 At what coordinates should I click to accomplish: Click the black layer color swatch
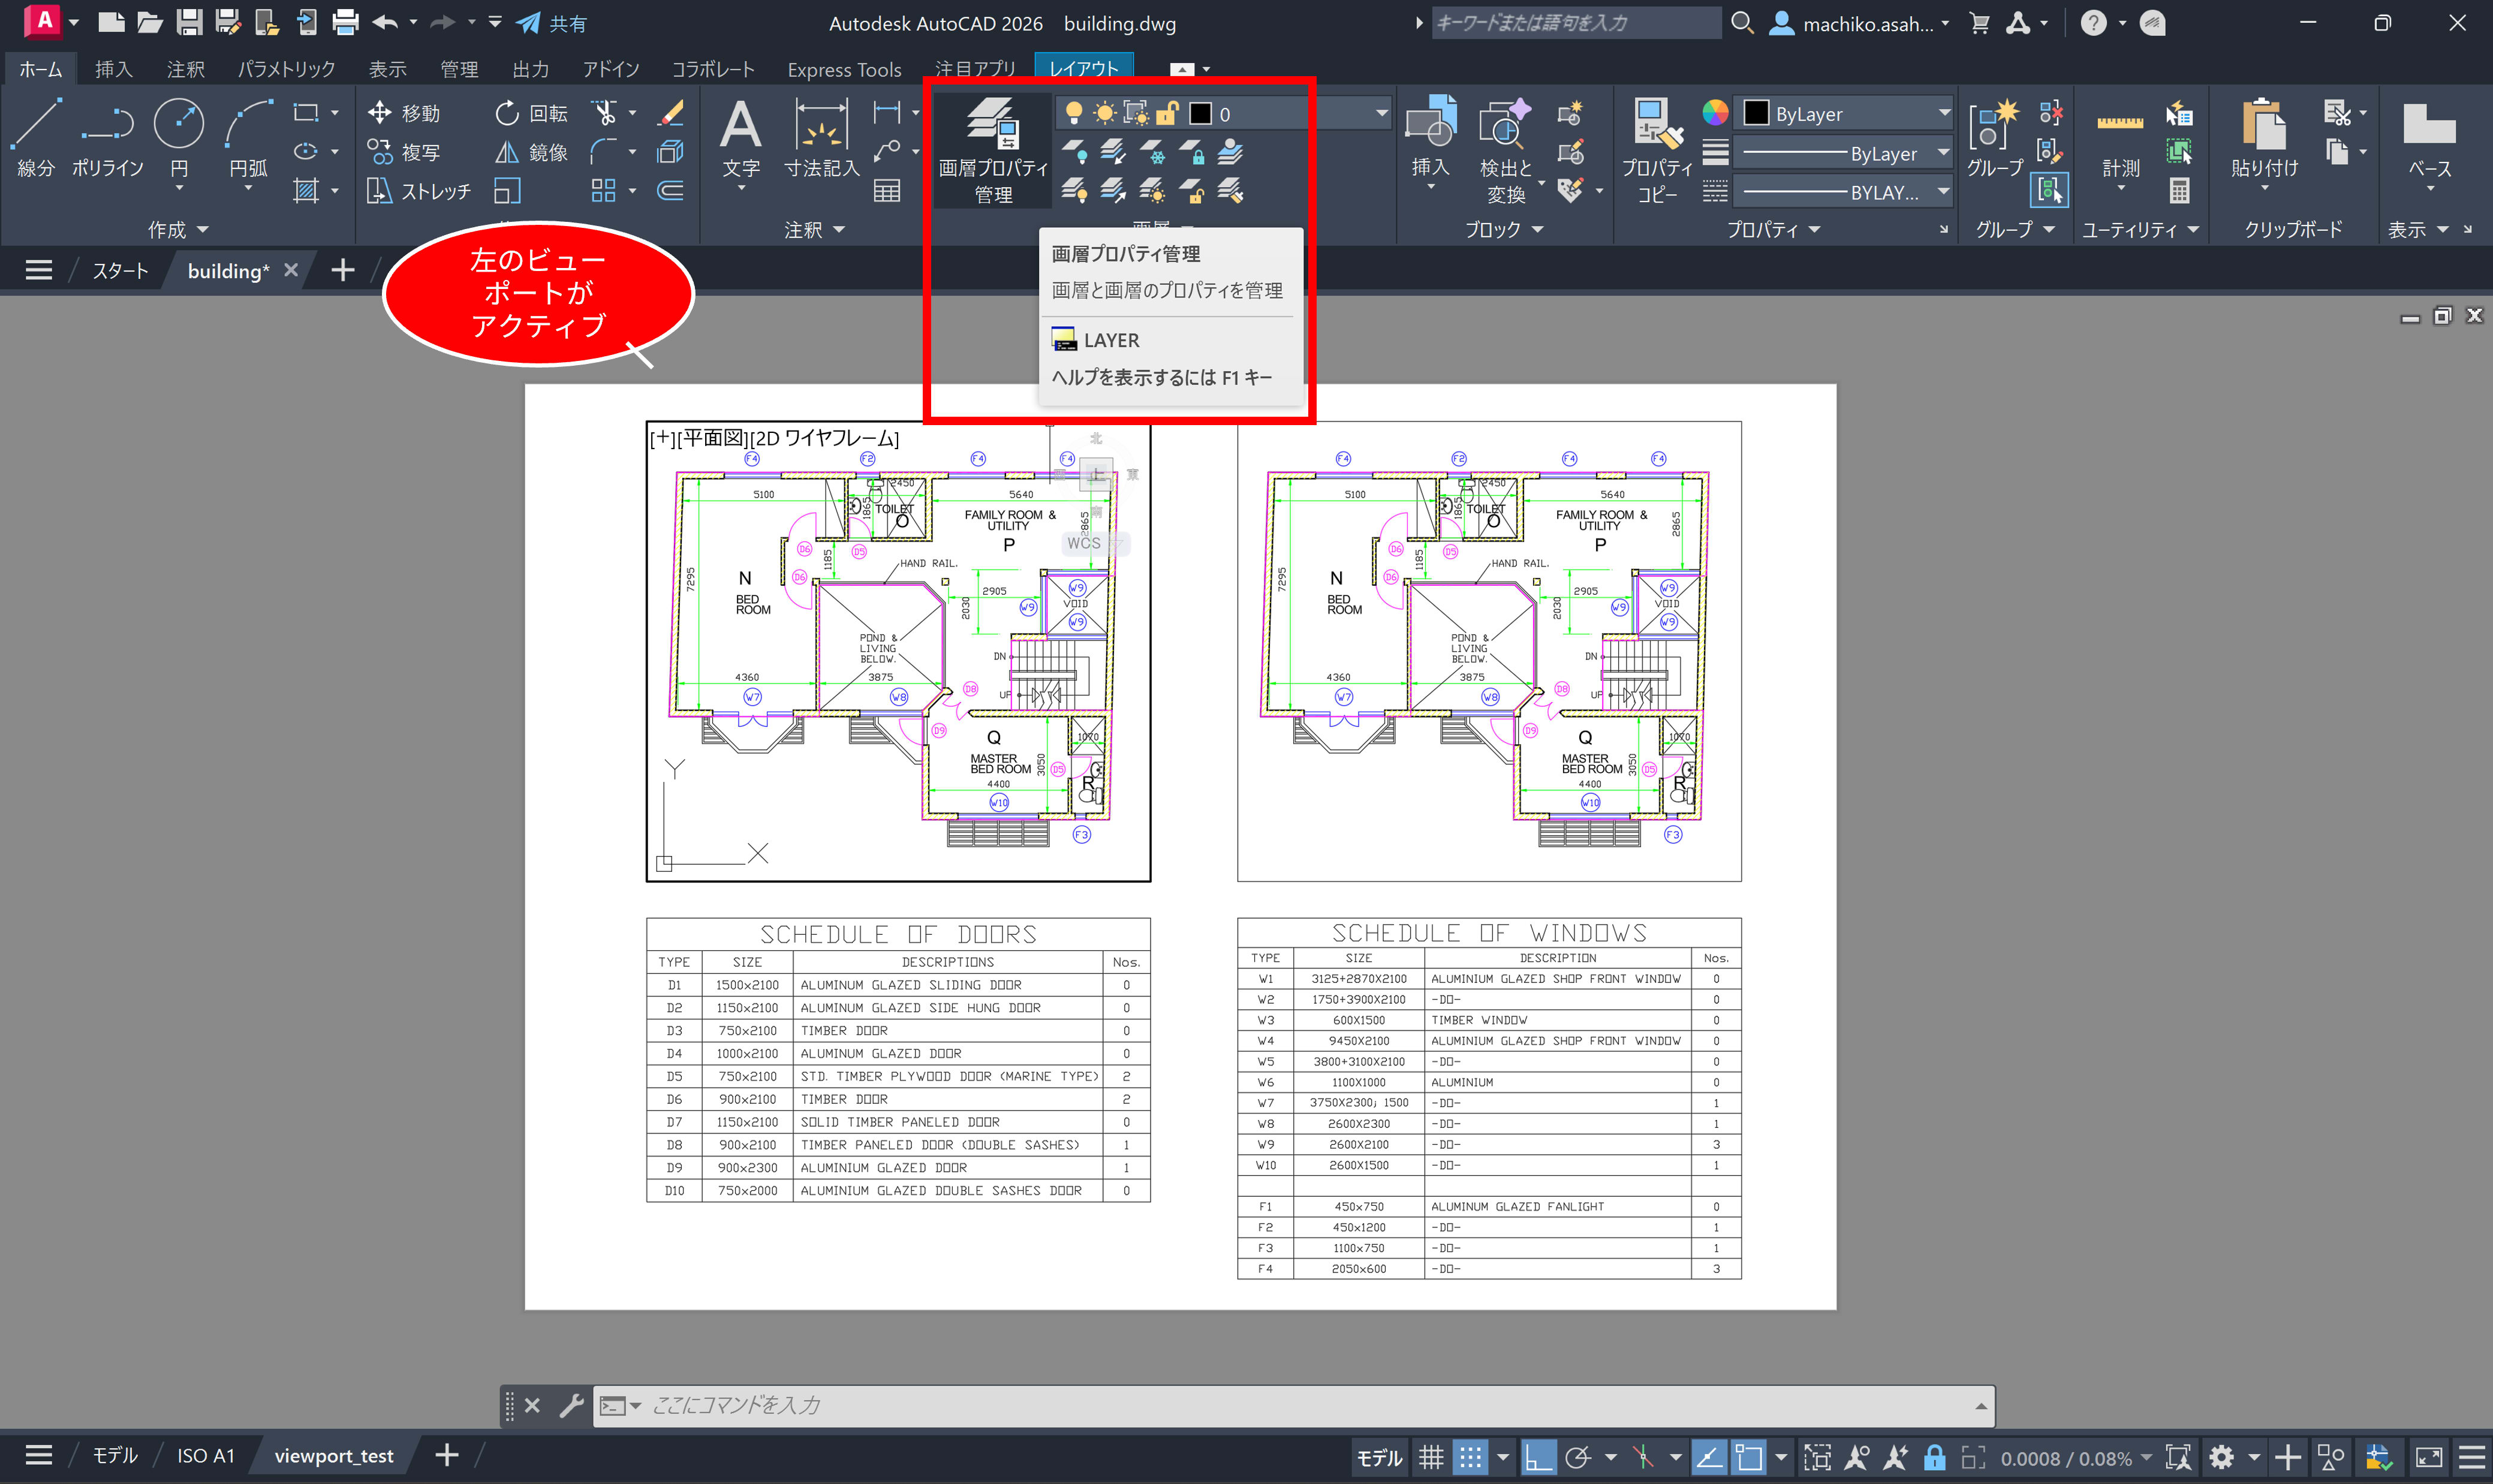pyautogui.click(x=1200, y=114)
